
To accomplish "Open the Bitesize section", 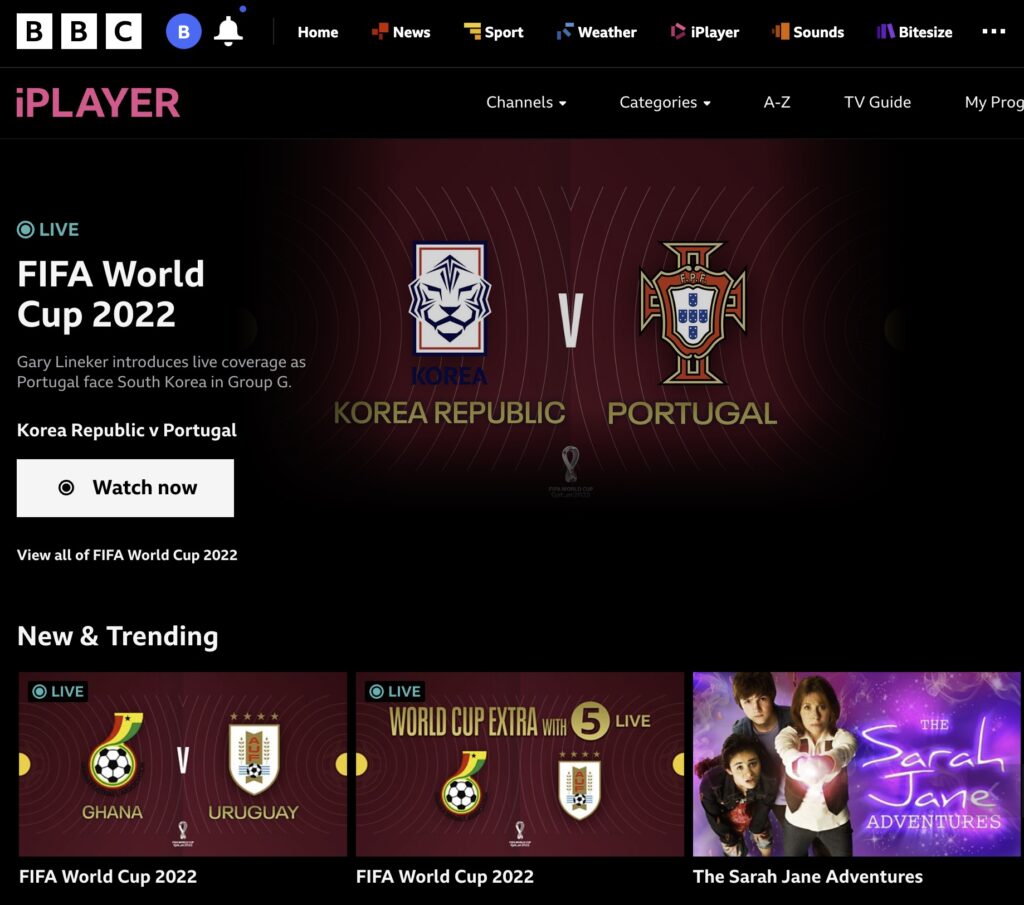I will click(914, 32).
